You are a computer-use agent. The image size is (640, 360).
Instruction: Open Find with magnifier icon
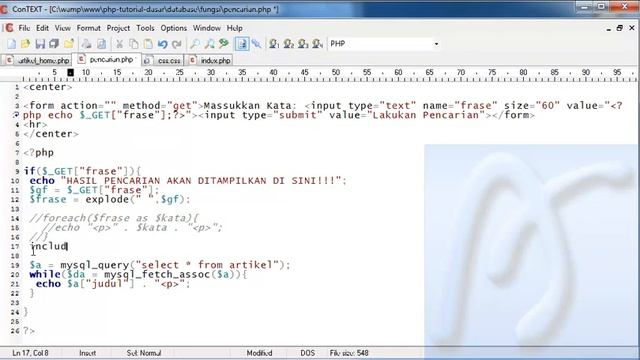click(195, 44)
